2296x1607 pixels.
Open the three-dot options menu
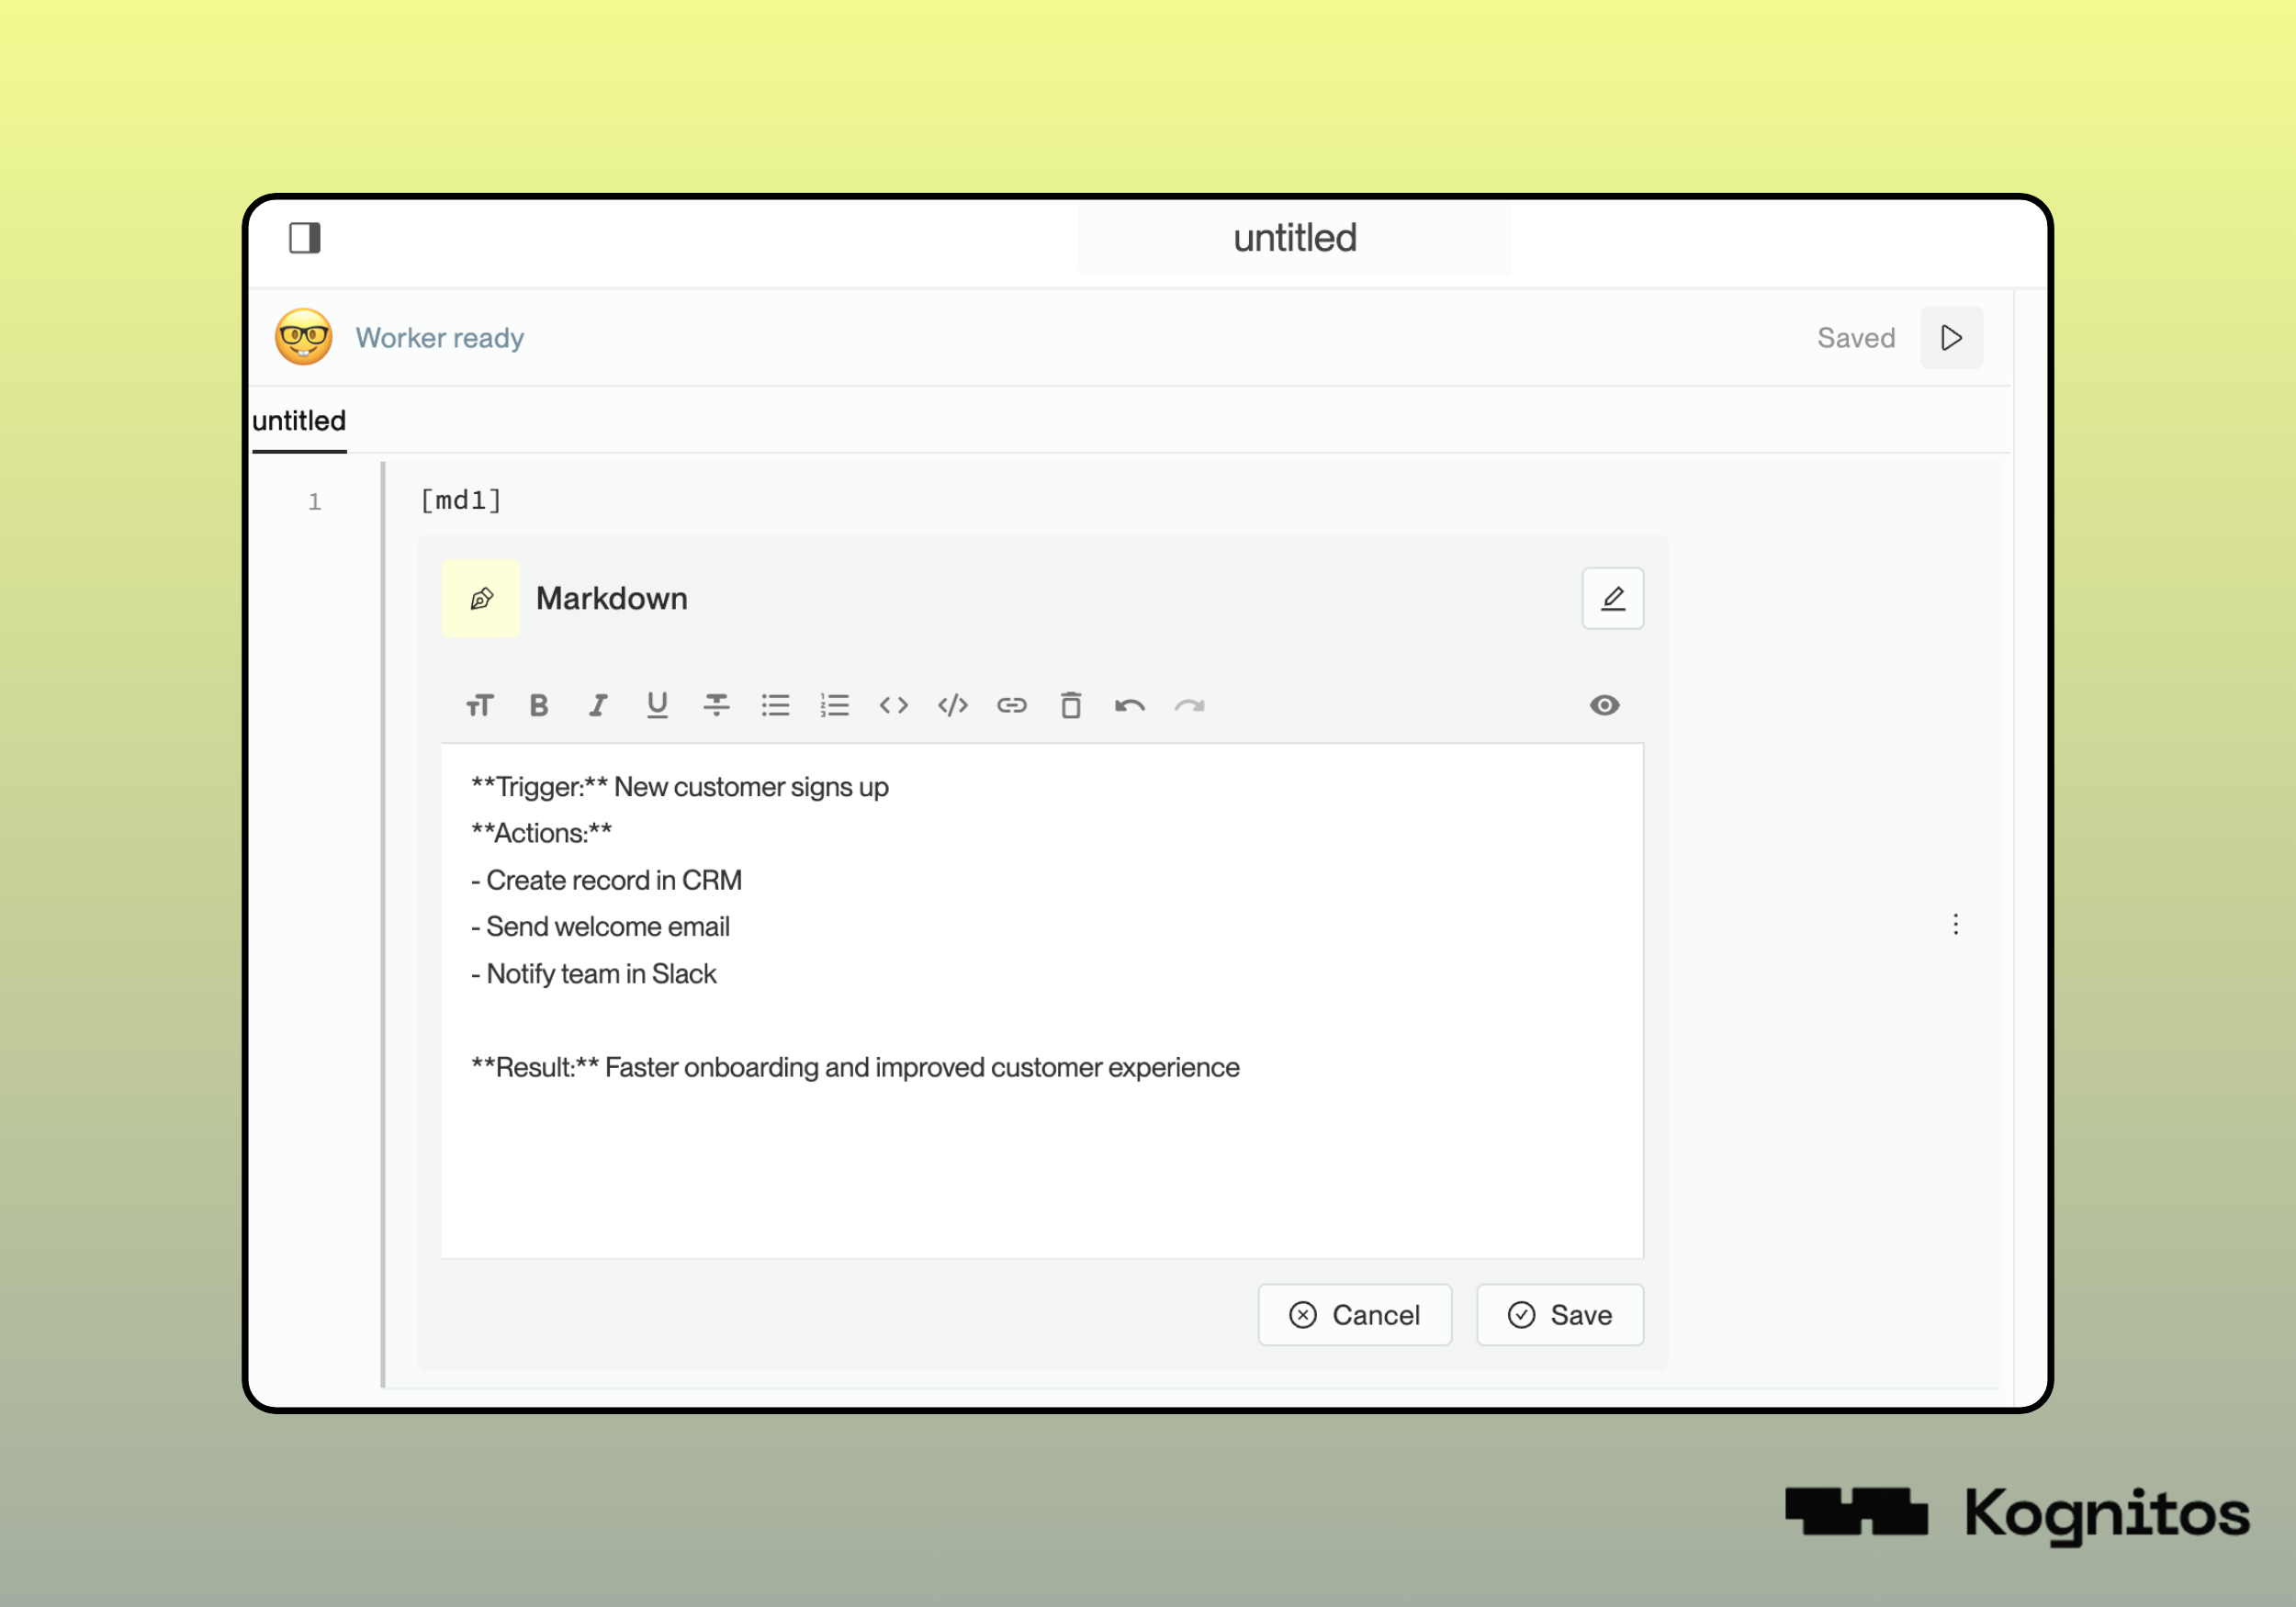coord(1955,924)
